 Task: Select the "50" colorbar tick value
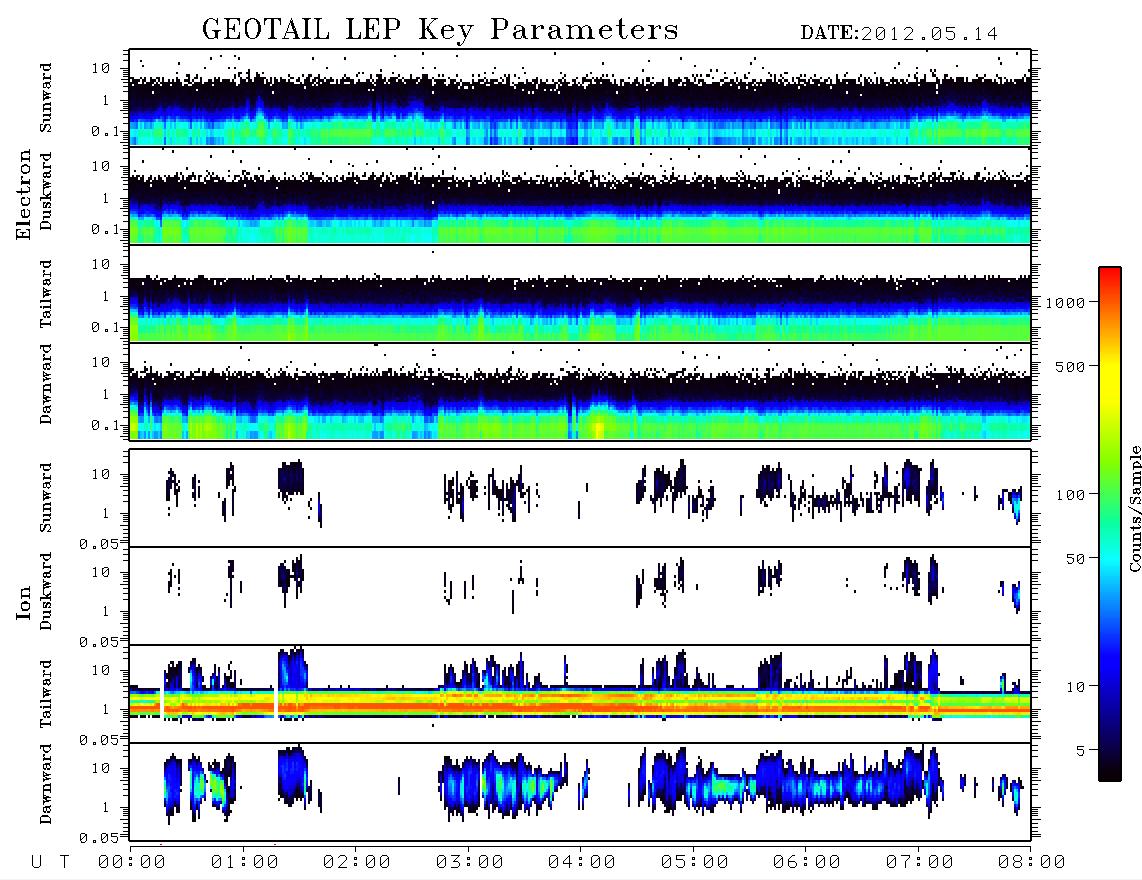point(1075,559)
